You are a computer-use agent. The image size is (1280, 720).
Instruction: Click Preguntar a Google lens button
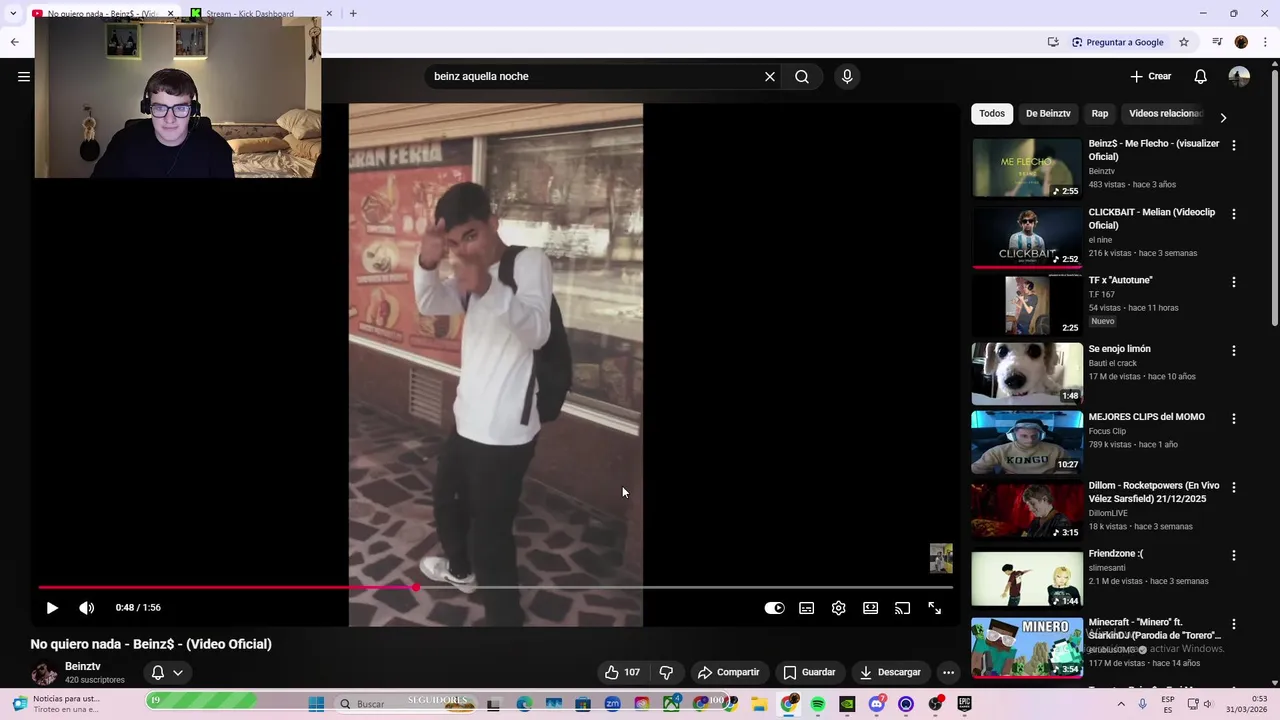tap(1118, 42)
